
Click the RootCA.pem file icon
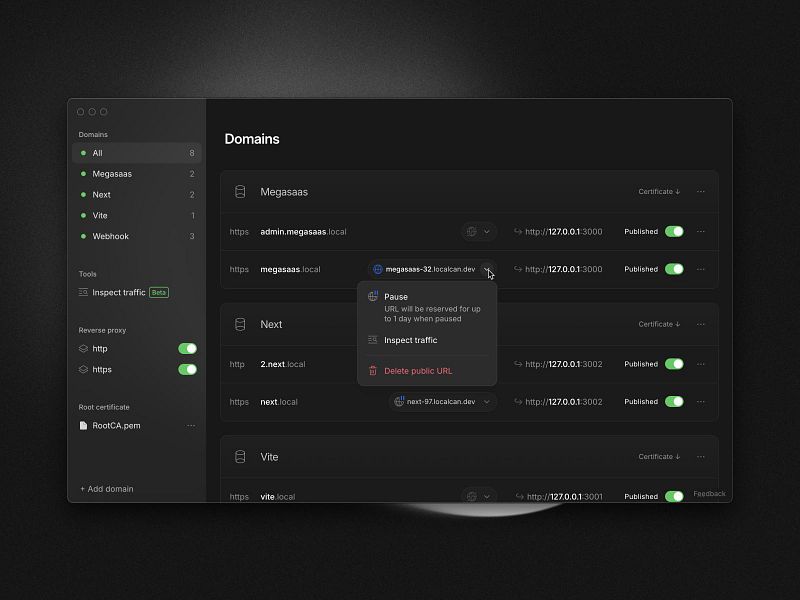coord(85,425)
